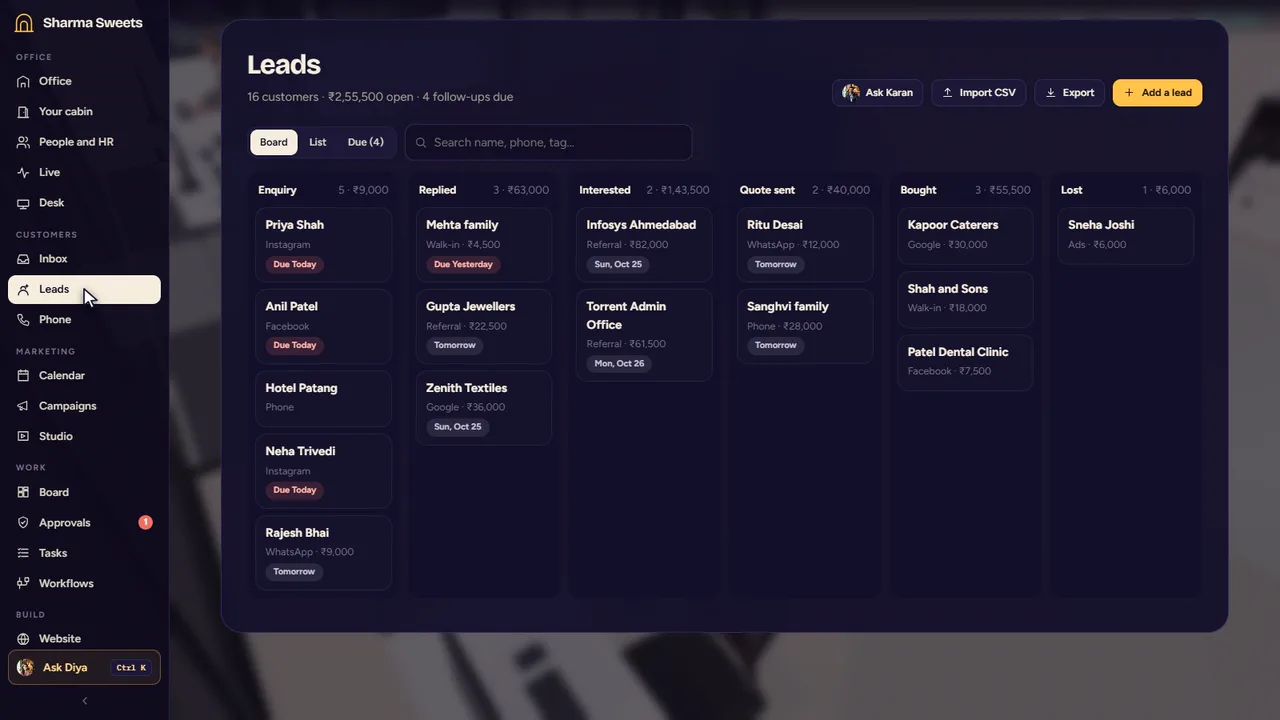This screenshot has height=720, width=1280.
Task: Open the Phone item
Action: tap(84, 320)
